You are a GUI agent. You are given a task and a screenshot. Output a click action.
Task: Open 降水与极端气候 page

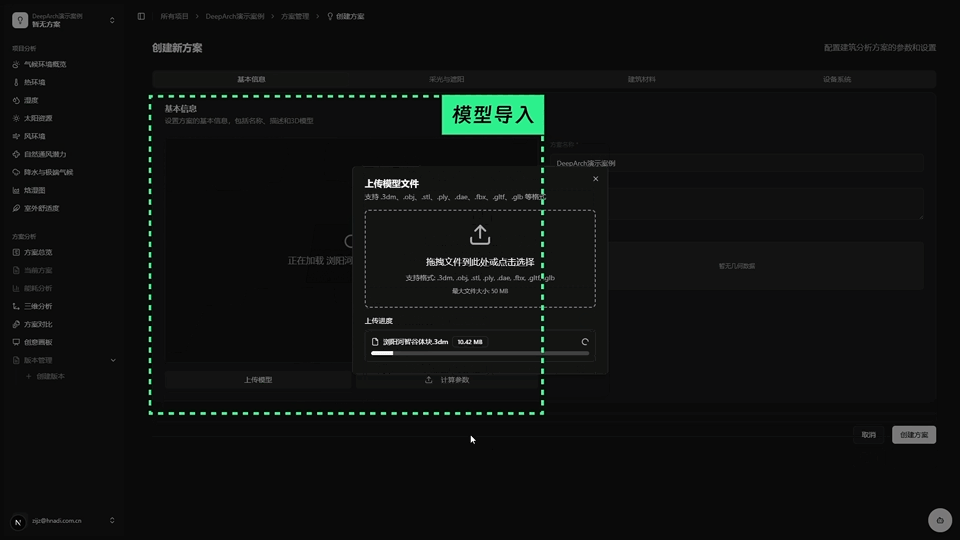(48, 172)
